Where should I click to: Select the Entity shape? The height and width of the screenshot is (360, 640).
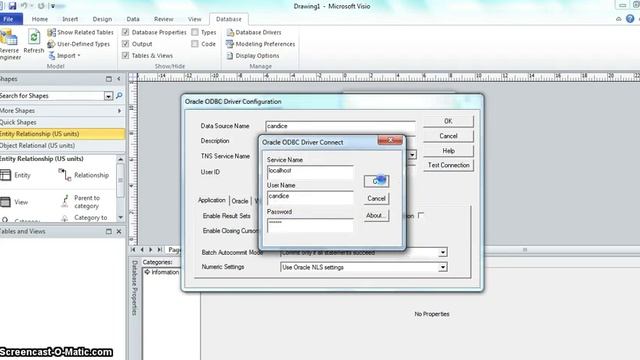pos(16,175)
